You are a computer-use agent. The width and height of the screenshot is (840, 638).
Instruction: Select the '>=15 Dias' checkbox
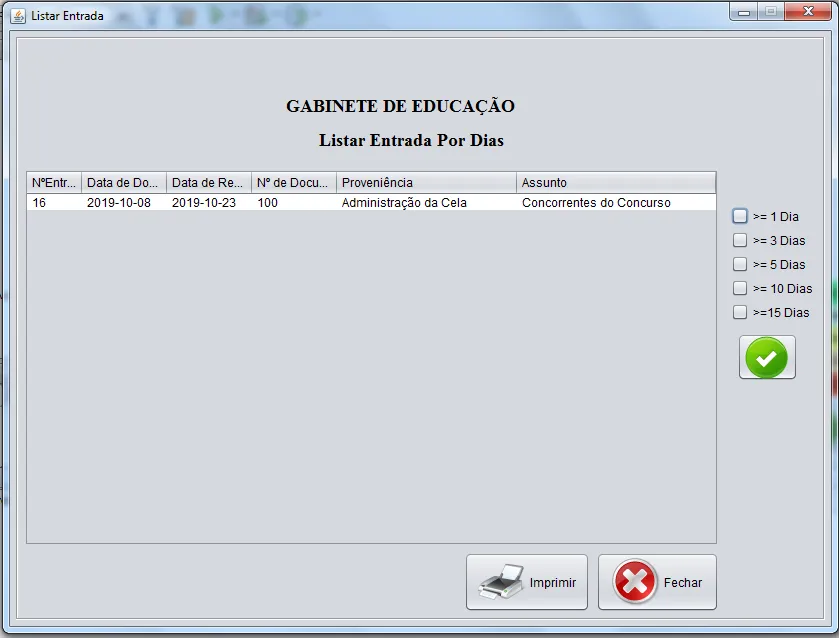tap(740, 312)
